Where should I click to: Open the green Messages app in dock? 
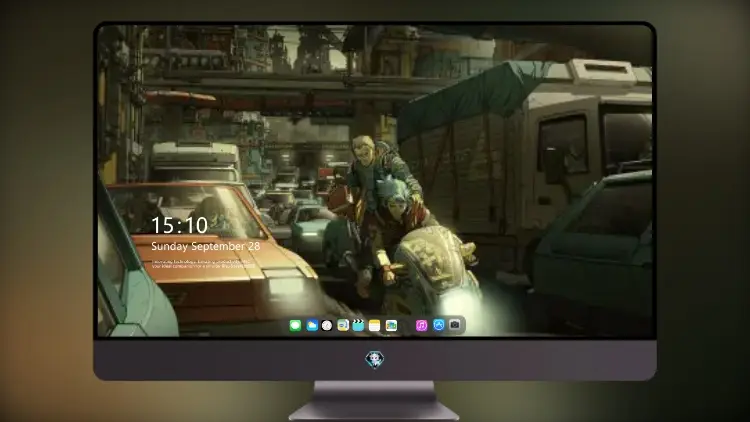(x=295, y=325)
